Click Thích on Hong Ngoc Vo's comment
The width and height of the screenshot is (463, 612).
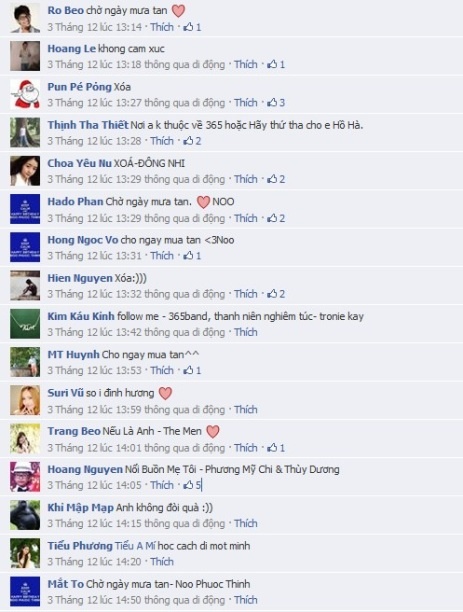[162, 256]
